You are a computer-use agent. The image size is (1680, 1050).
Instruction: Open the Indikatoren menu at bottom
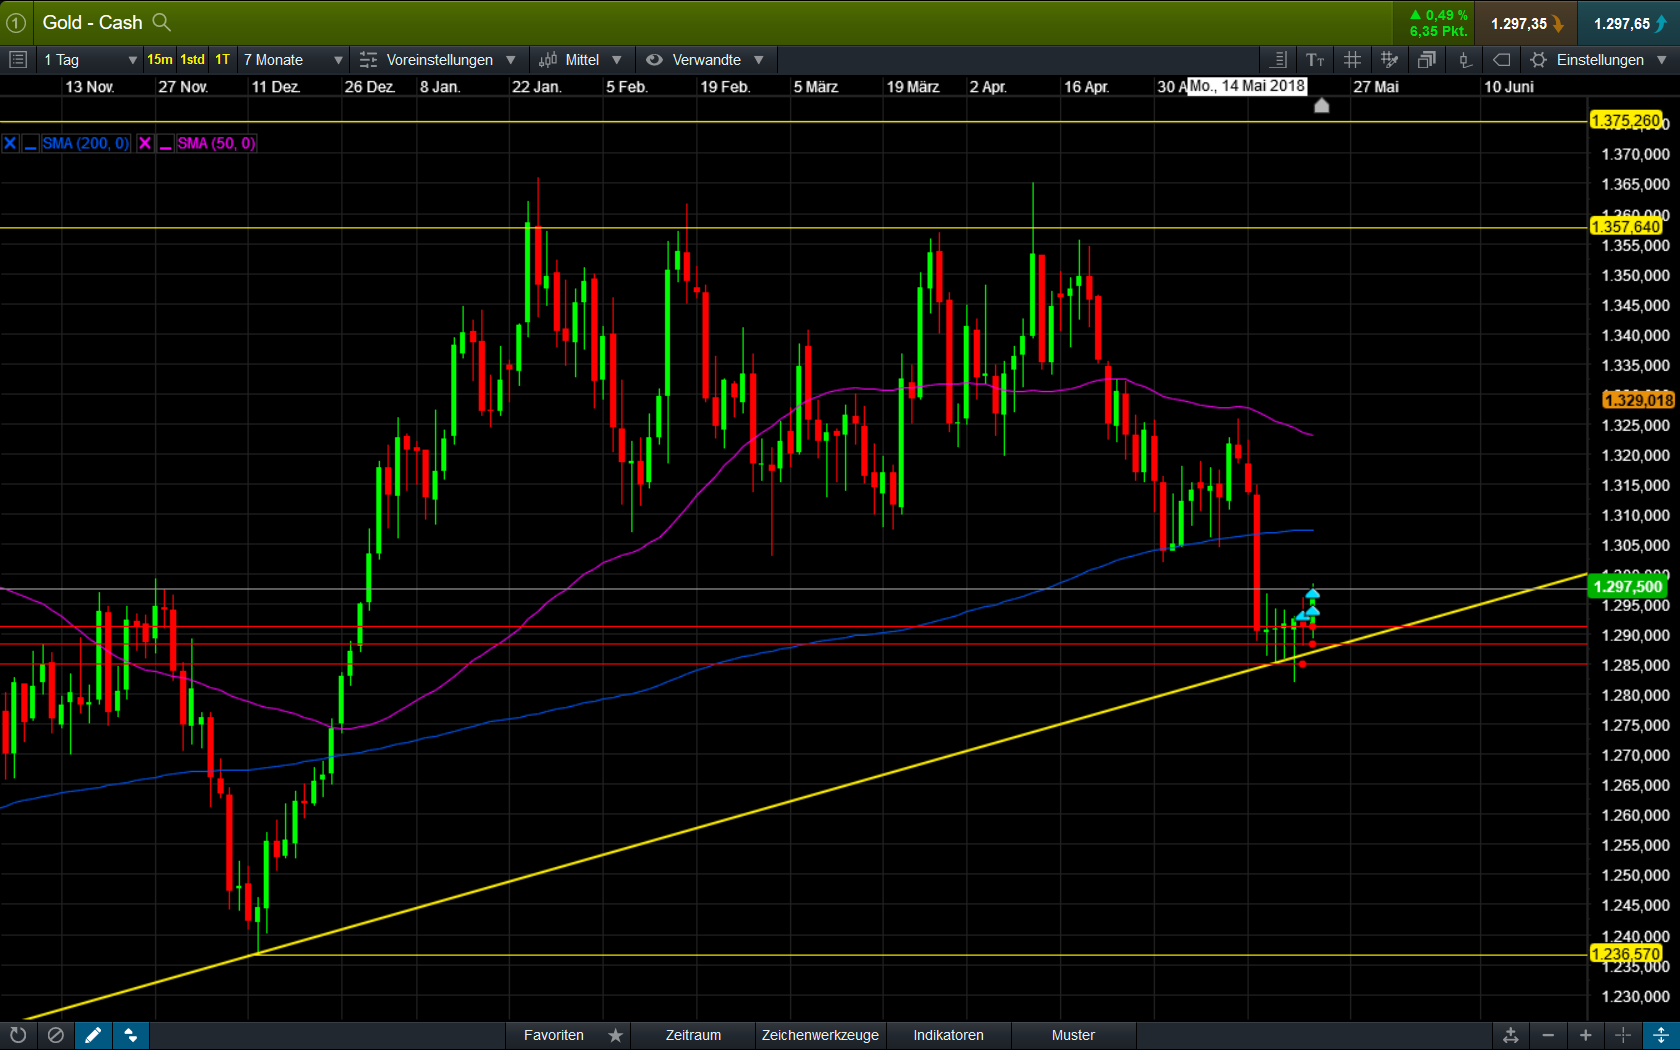(x=947, y=1035)
